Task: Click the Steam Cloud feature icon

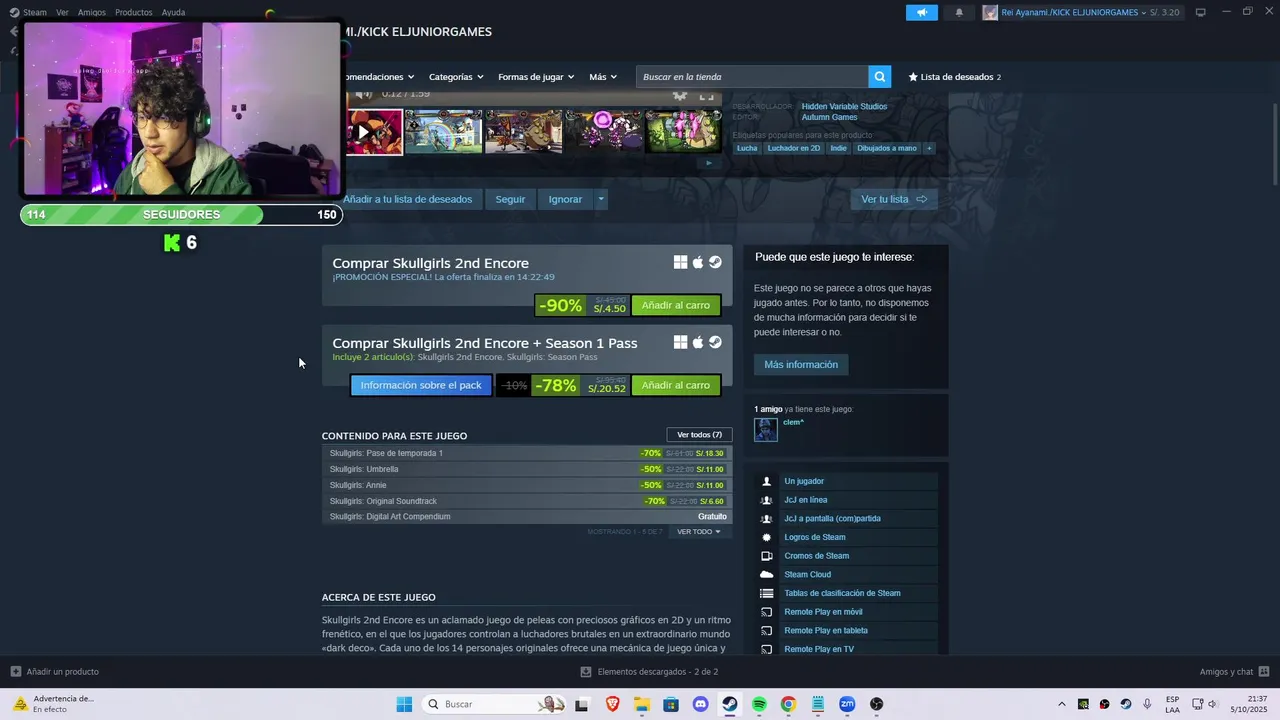Action: 767,574
